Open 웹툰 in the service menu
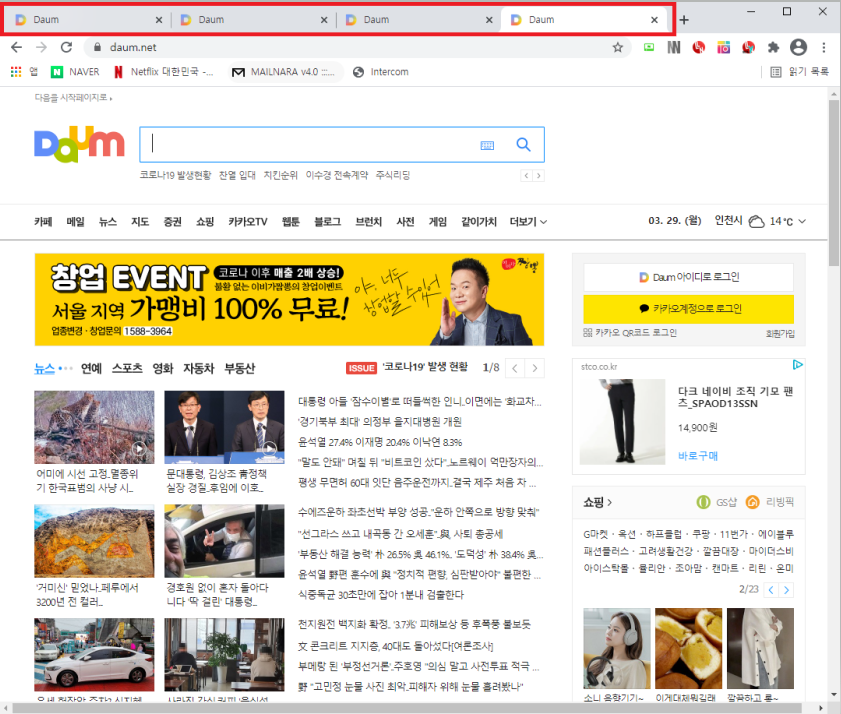 click(x=291, y=222)
